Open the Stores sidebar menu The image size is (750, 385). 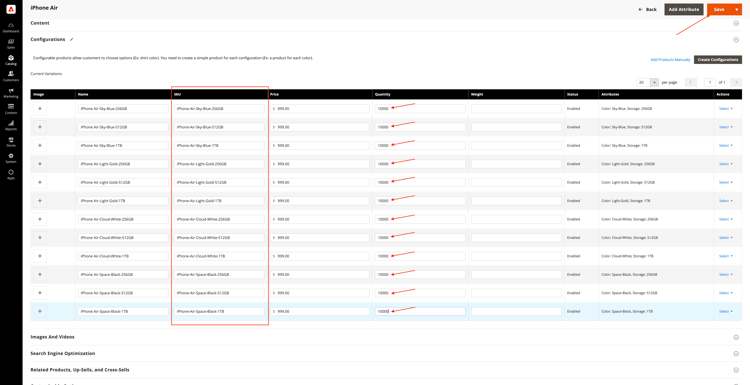pyautogui.click(x=11, y=142)
